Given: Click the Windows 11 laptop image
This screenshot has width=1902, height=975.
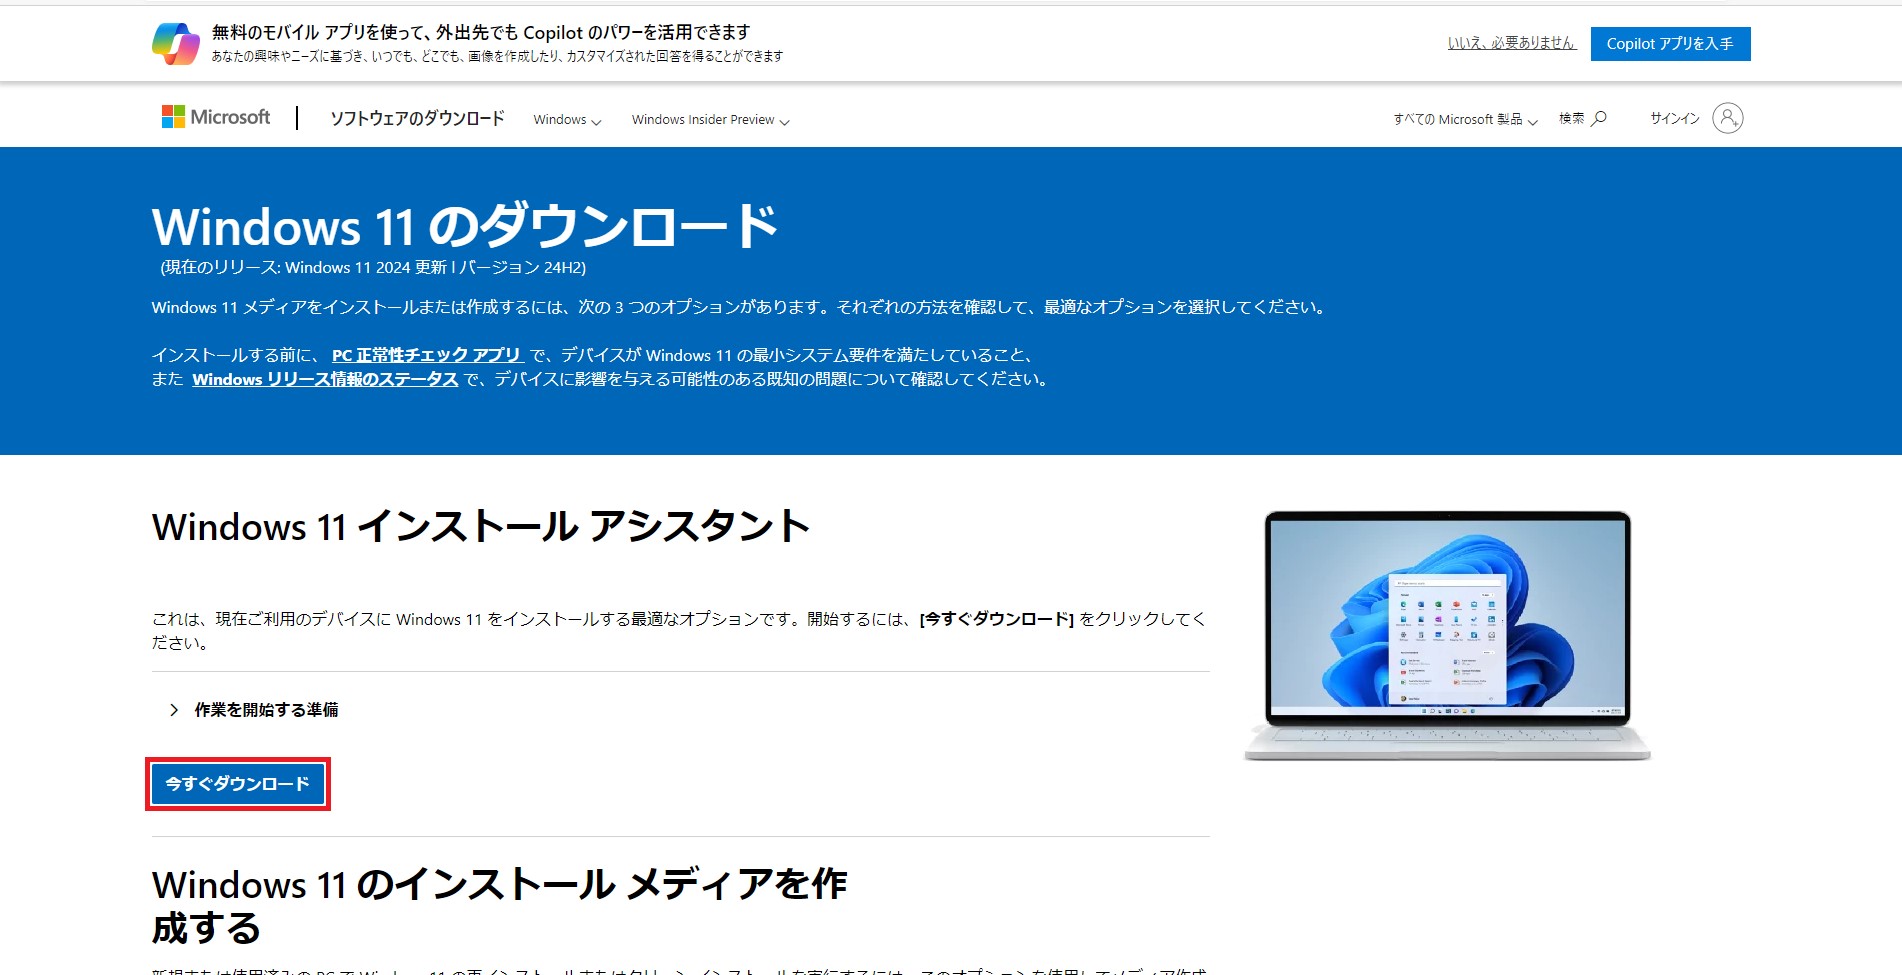Looking at the screenshot, I should [1447, 636].
